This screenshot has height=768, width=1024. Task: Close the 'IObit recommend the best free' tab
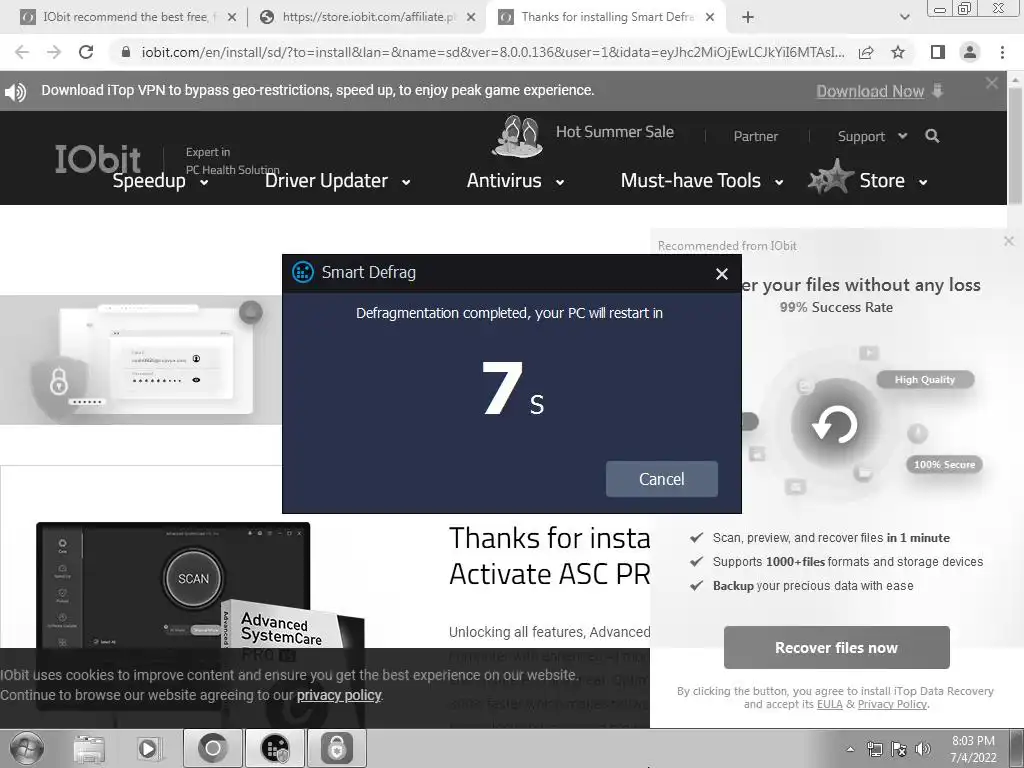click(232, 17)
